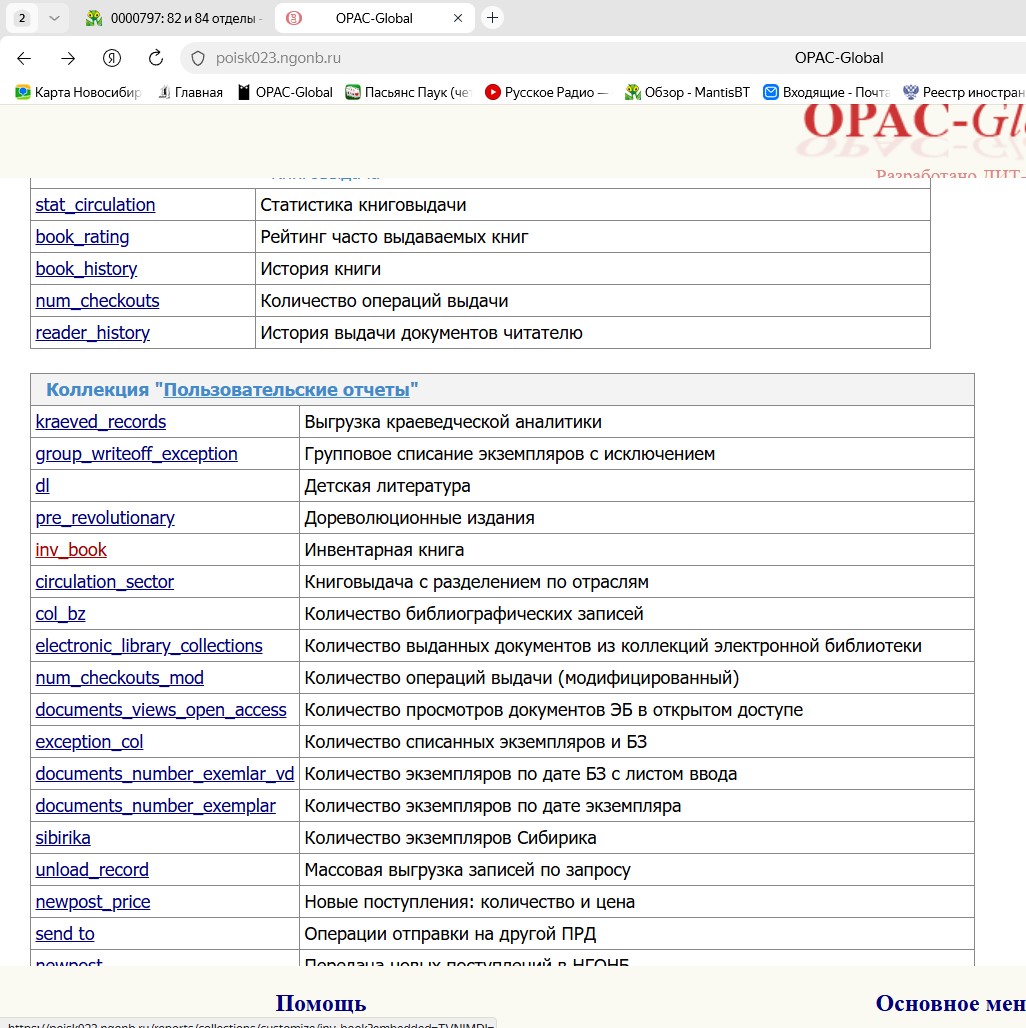Click the 'История книги' description cell
This screenshot has height=1028, width=1026.
[x=593, y=269]
